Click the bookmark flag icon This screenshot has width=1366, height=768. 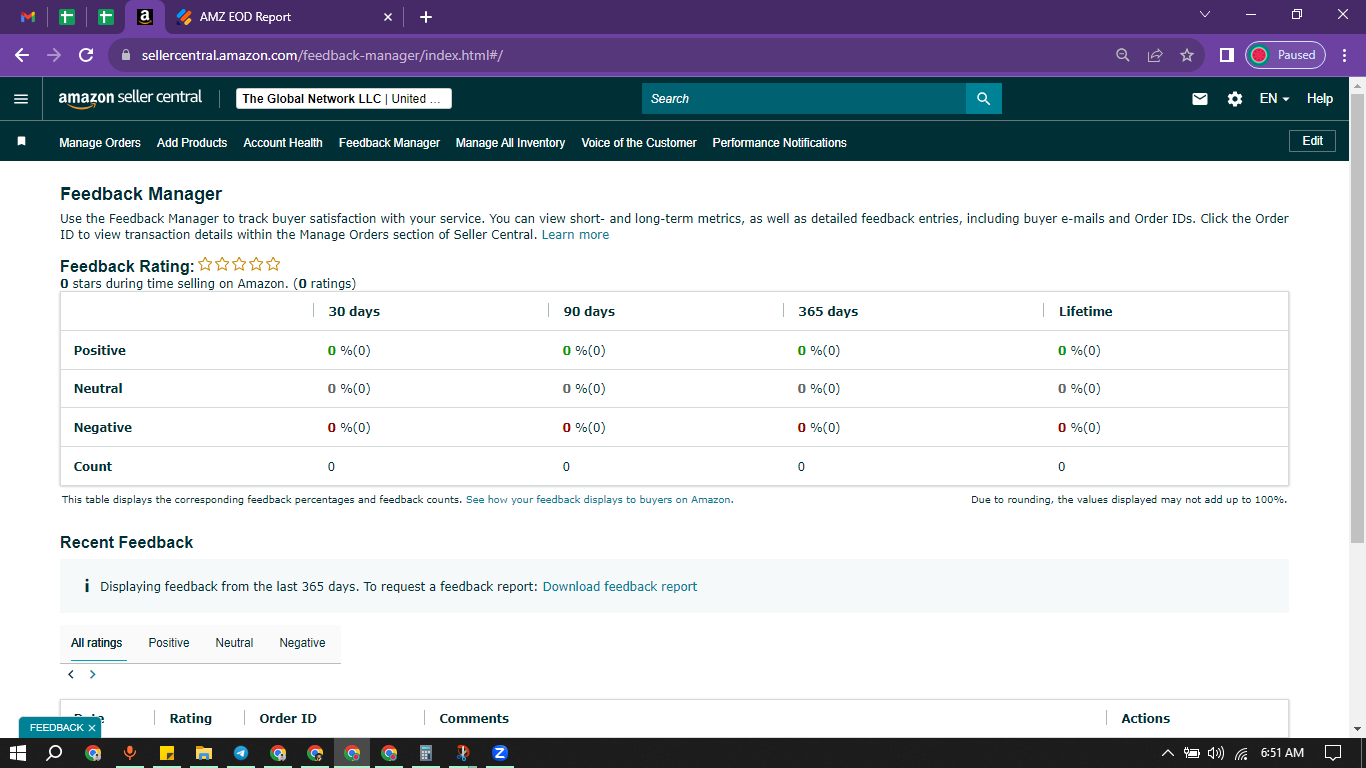[x=21, y=142]
